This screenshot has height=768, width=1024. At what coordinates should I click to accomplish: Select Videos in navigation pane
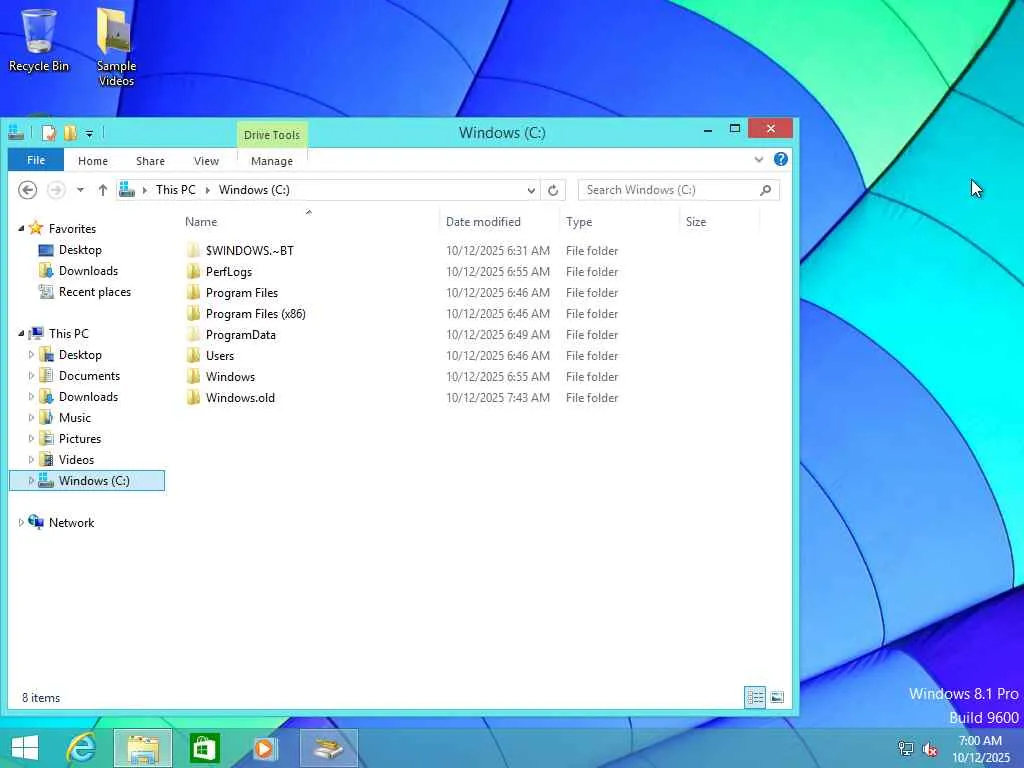(x=76, y=460)
